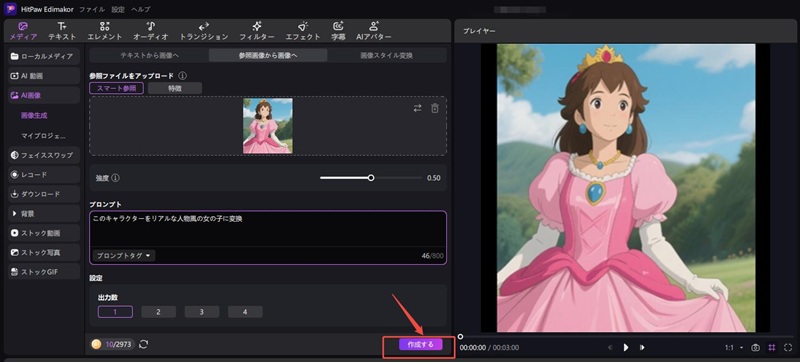The width and height of the screenshot is (800, 362).
Task: Click the fullscreen icon in player
Action: coord(788,348)
